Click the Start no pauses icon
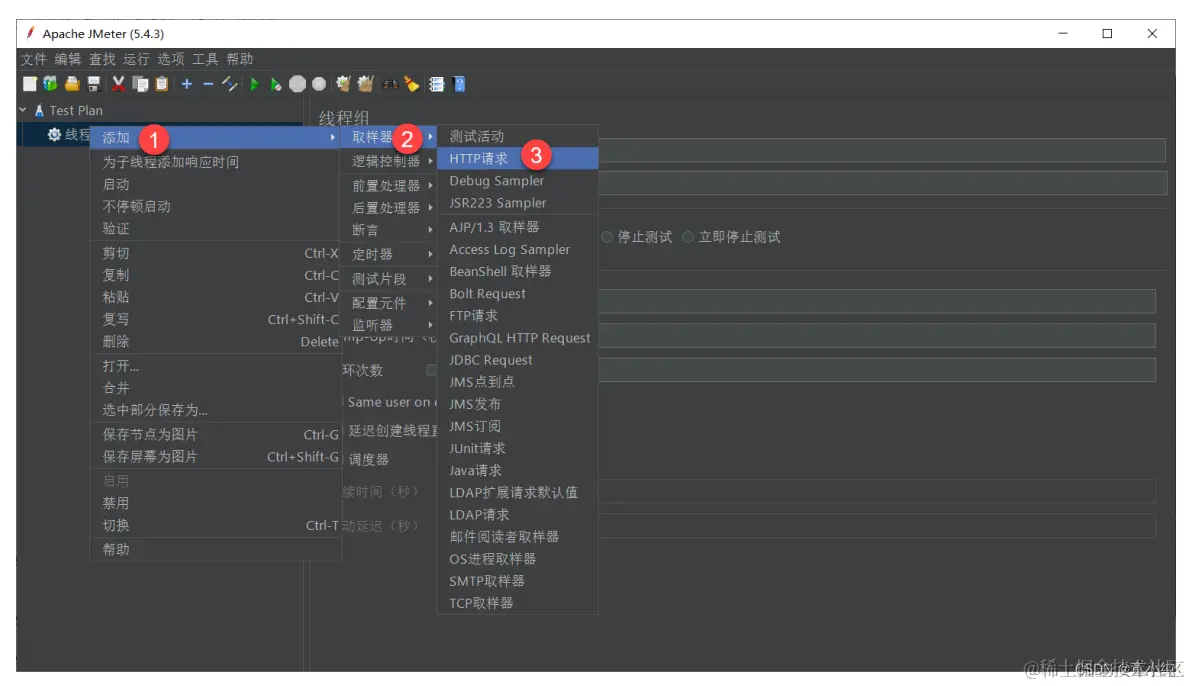1191x686 pixels. click(x=276, y=84)
